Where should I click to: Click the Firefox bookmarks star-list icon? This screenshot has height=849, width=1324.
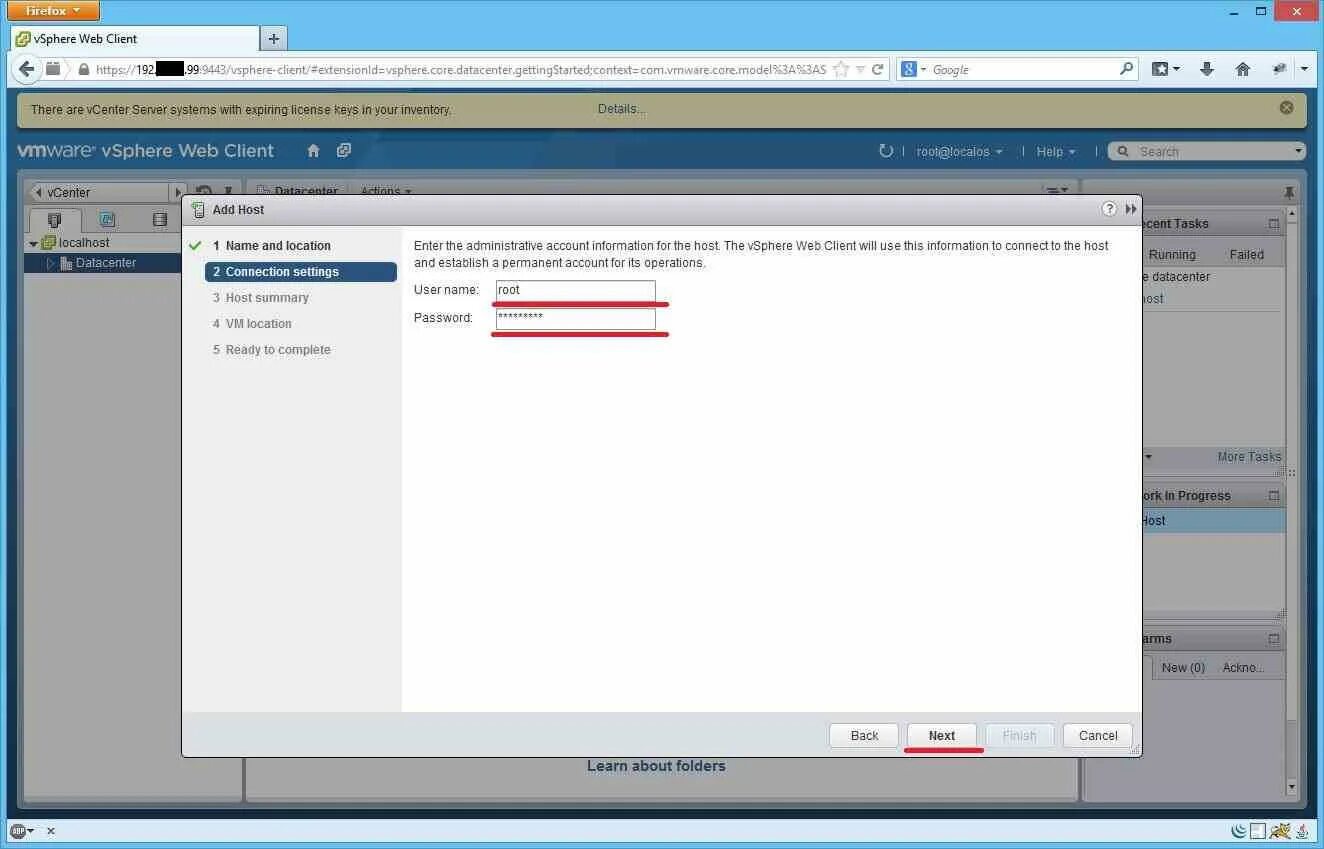tap(1160, 69)
